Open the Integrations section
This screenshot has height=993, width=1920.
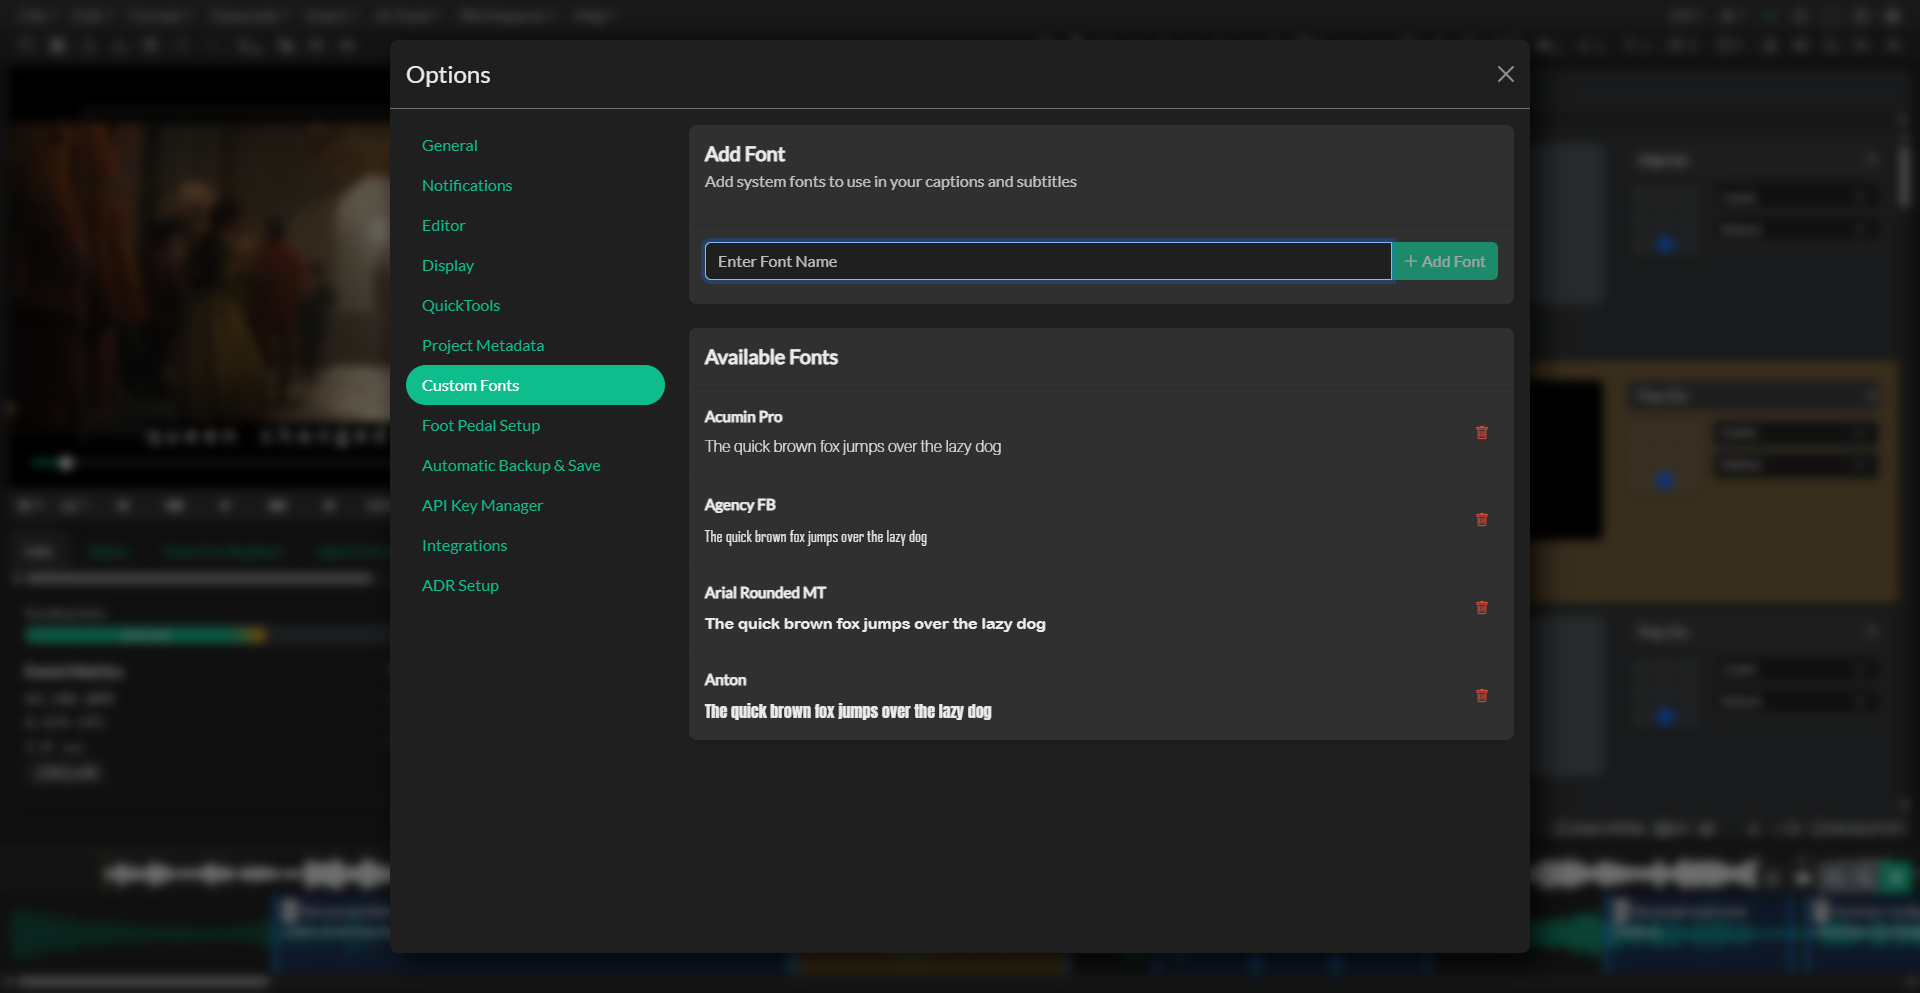(464, 545)
